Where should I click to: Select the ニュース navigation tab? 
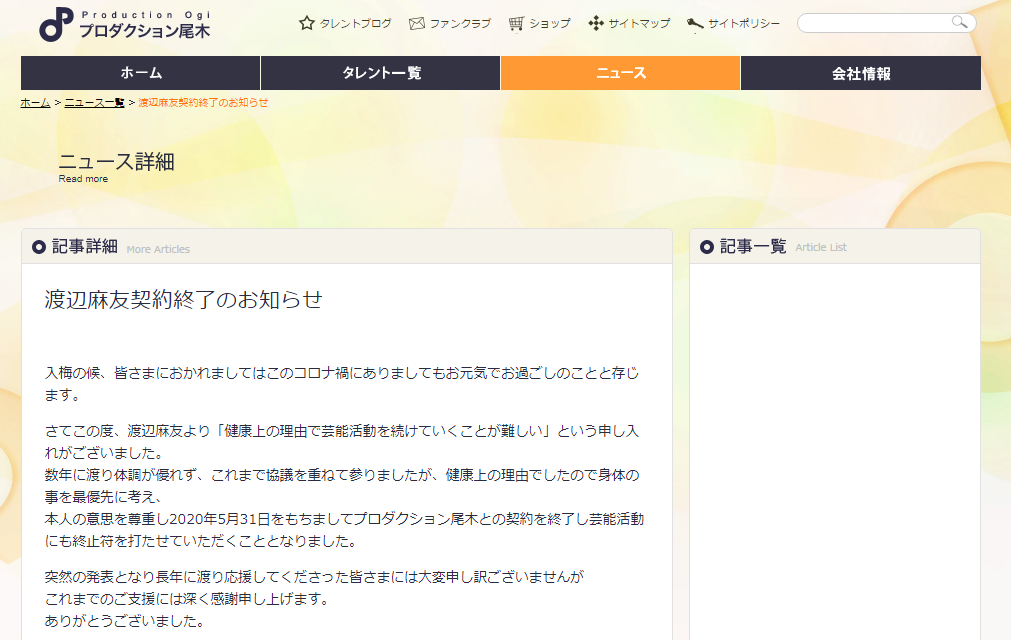pos(620,73)
